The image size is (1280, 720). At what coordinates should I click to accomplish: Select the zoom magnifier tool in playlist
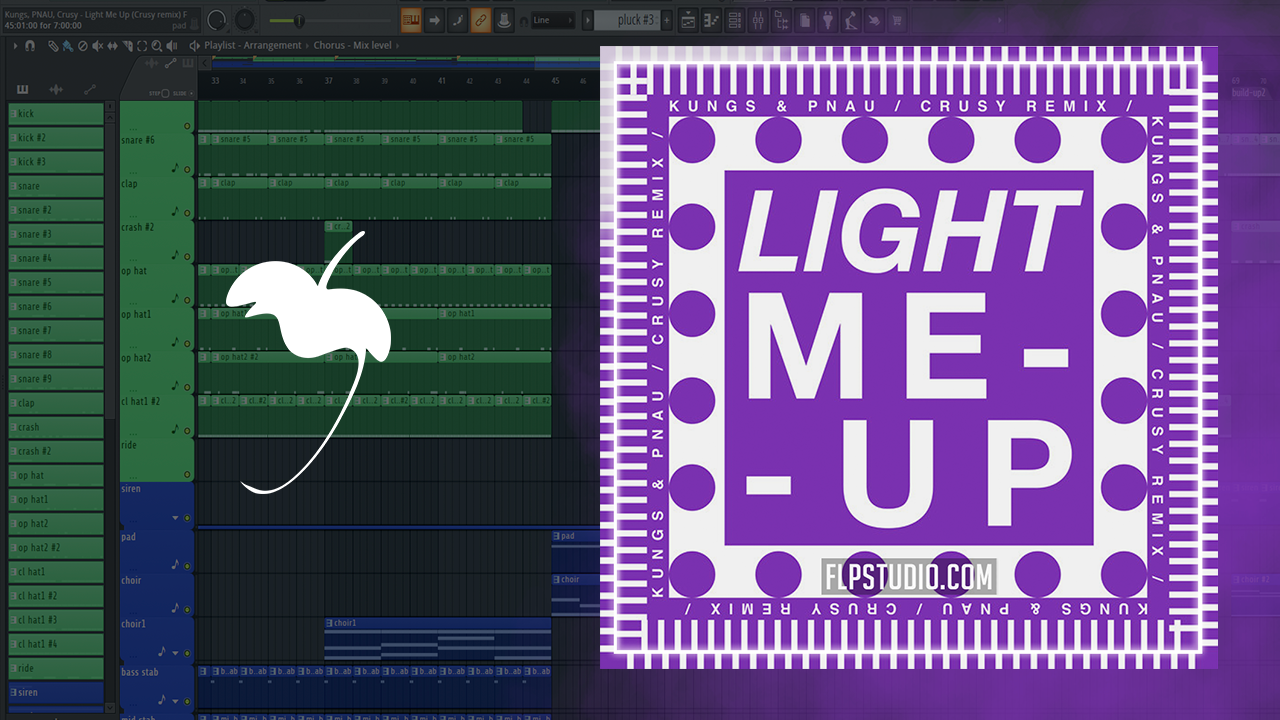point(158,46)
